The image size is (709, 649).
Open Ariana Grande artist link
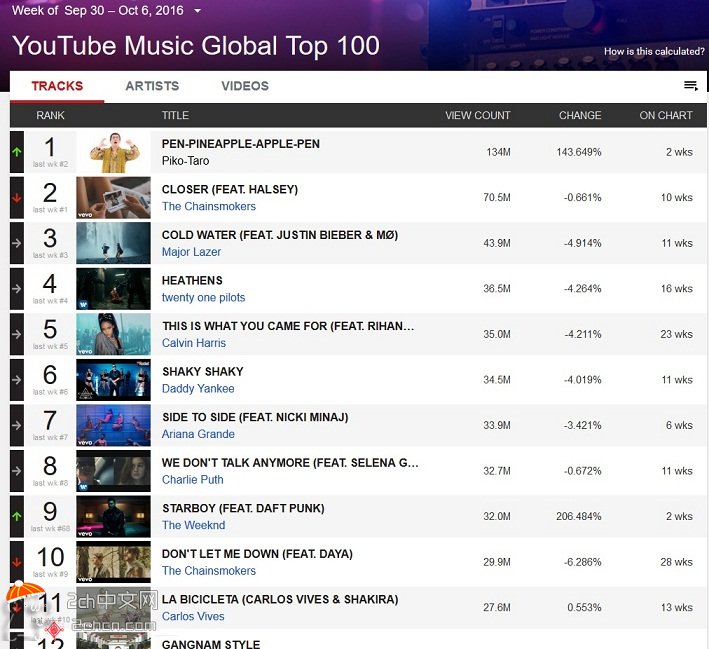198,434
